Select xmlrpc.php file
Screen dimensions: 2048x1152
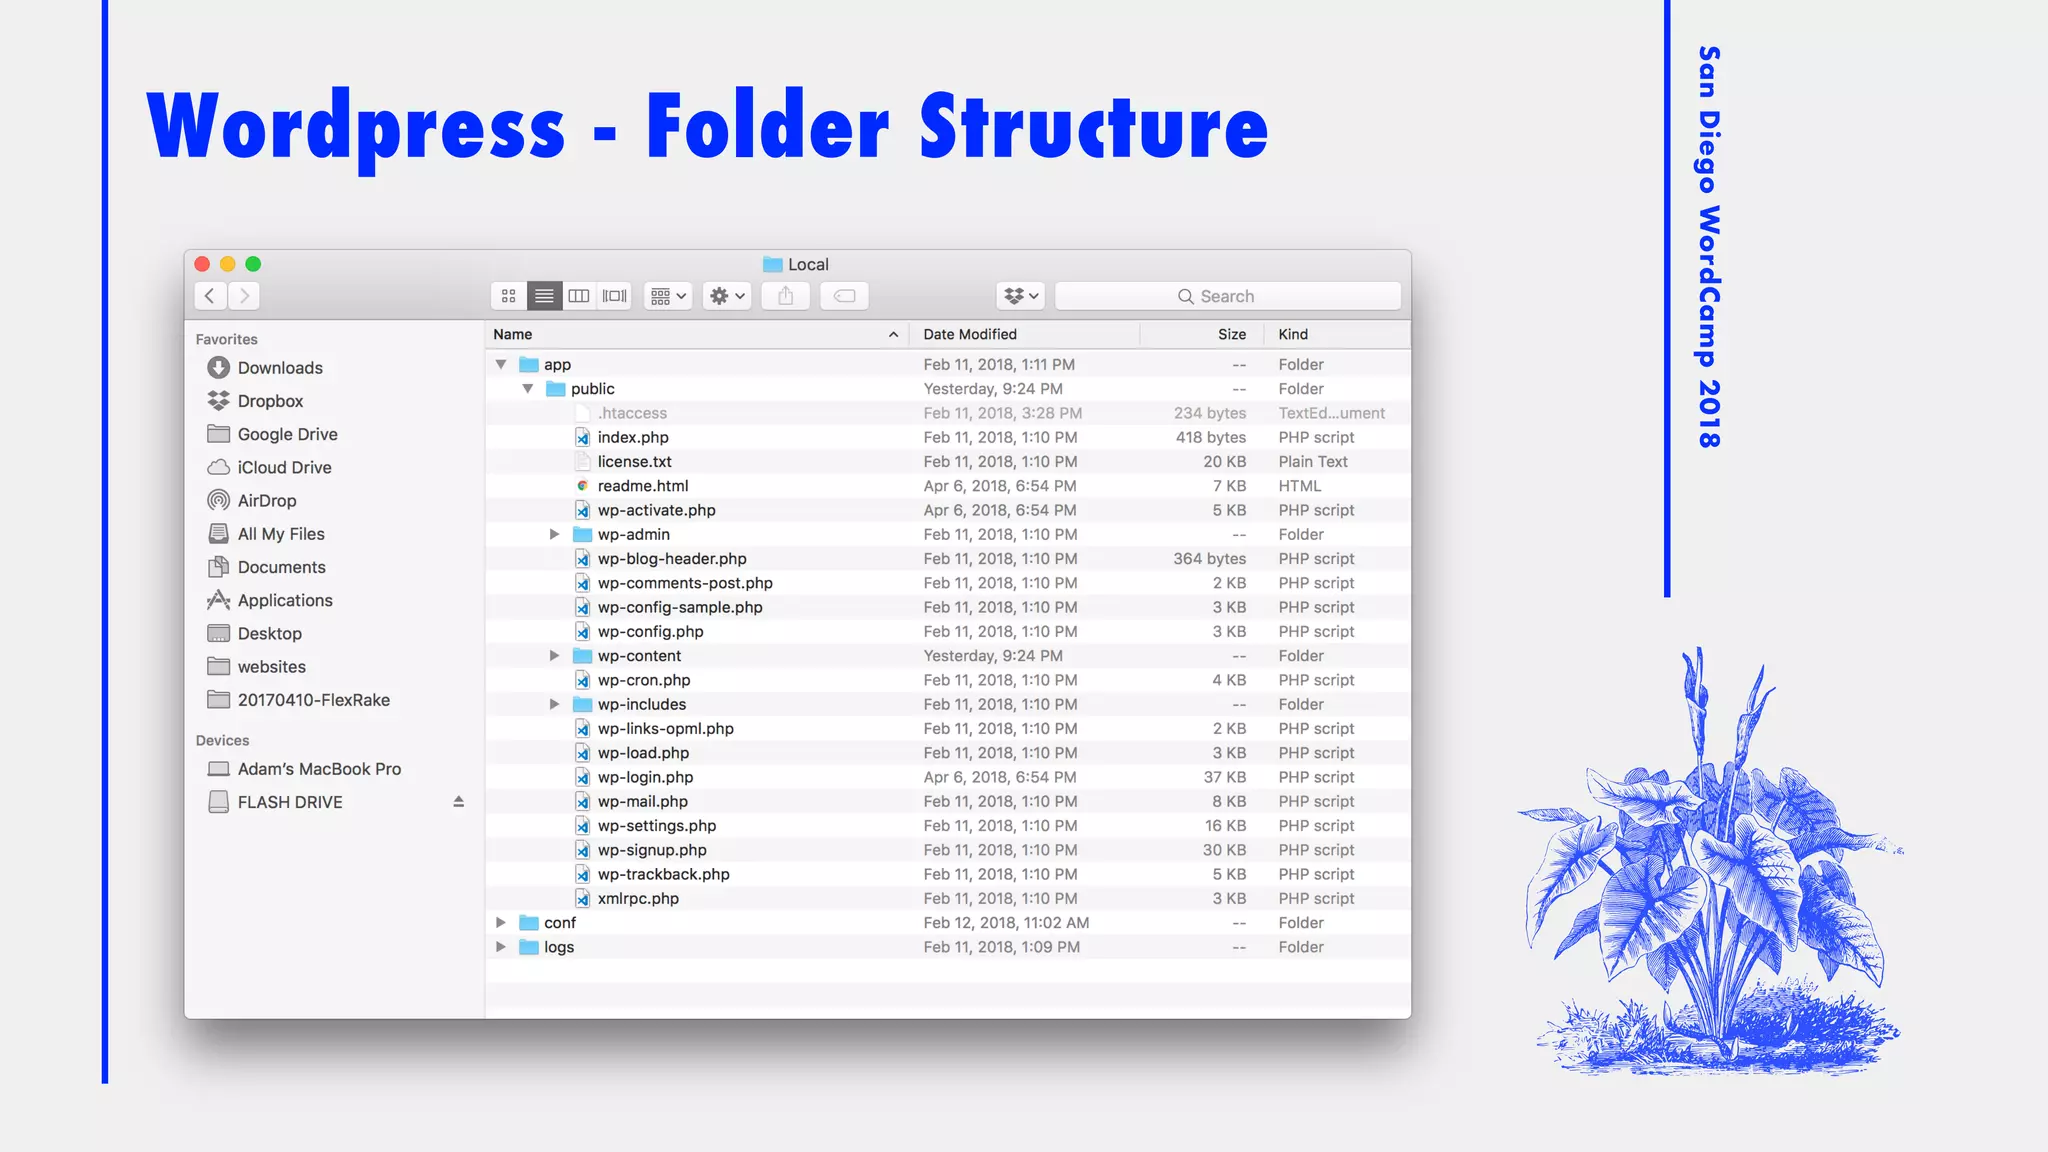click(x=948, y=899)
